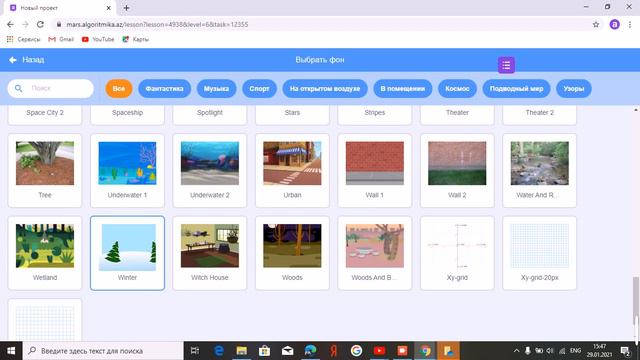Go back with the Назад arrow
This screenshot has width=640, height=360.
pyautogui.click(x=27, y=60)
